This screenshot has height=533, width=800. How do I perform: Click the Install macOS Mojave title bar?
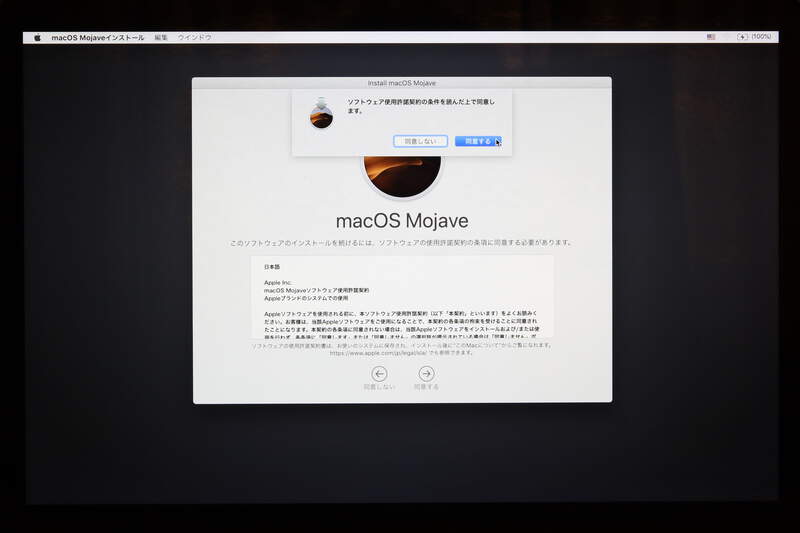[402, 83]
